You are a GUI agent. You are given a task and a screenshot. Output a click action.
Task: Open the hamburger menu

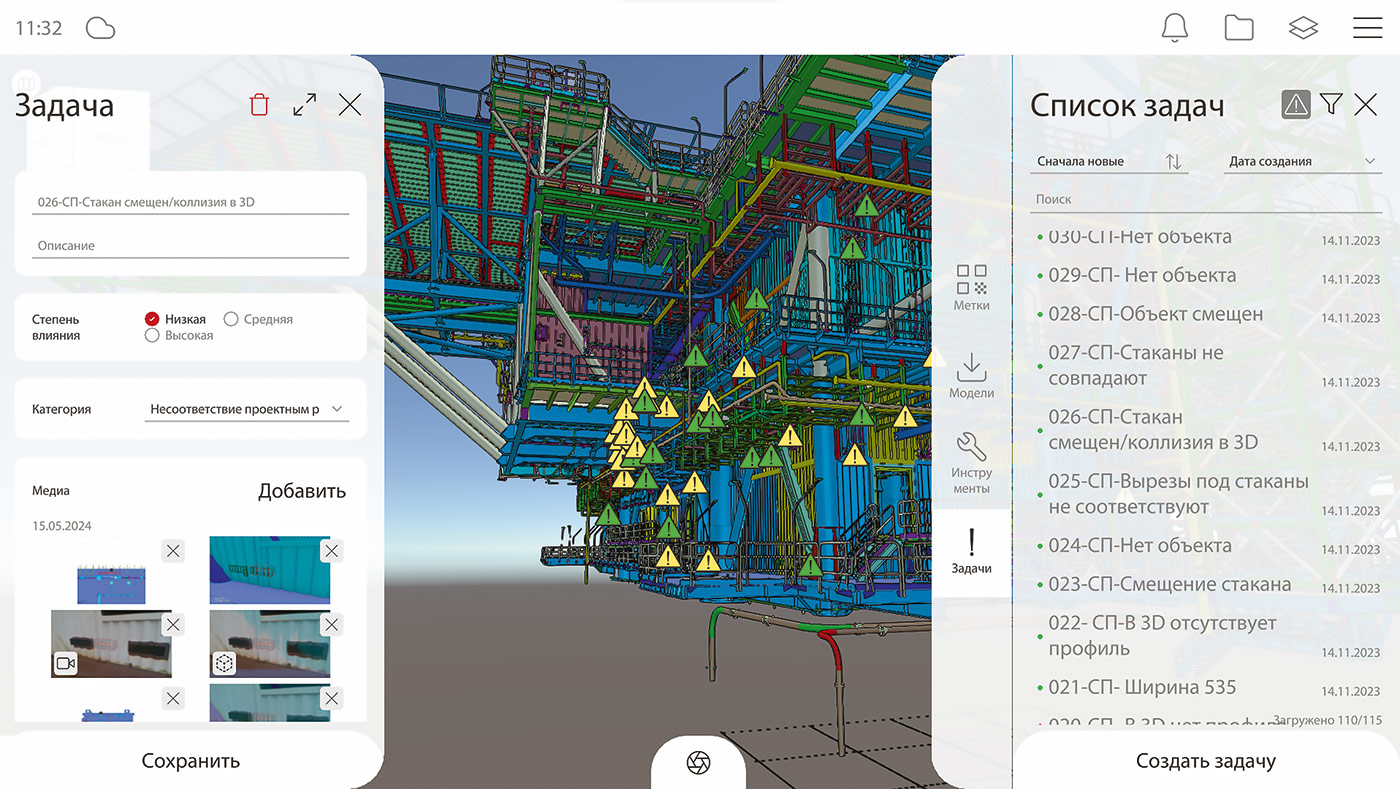(1367, 28)
